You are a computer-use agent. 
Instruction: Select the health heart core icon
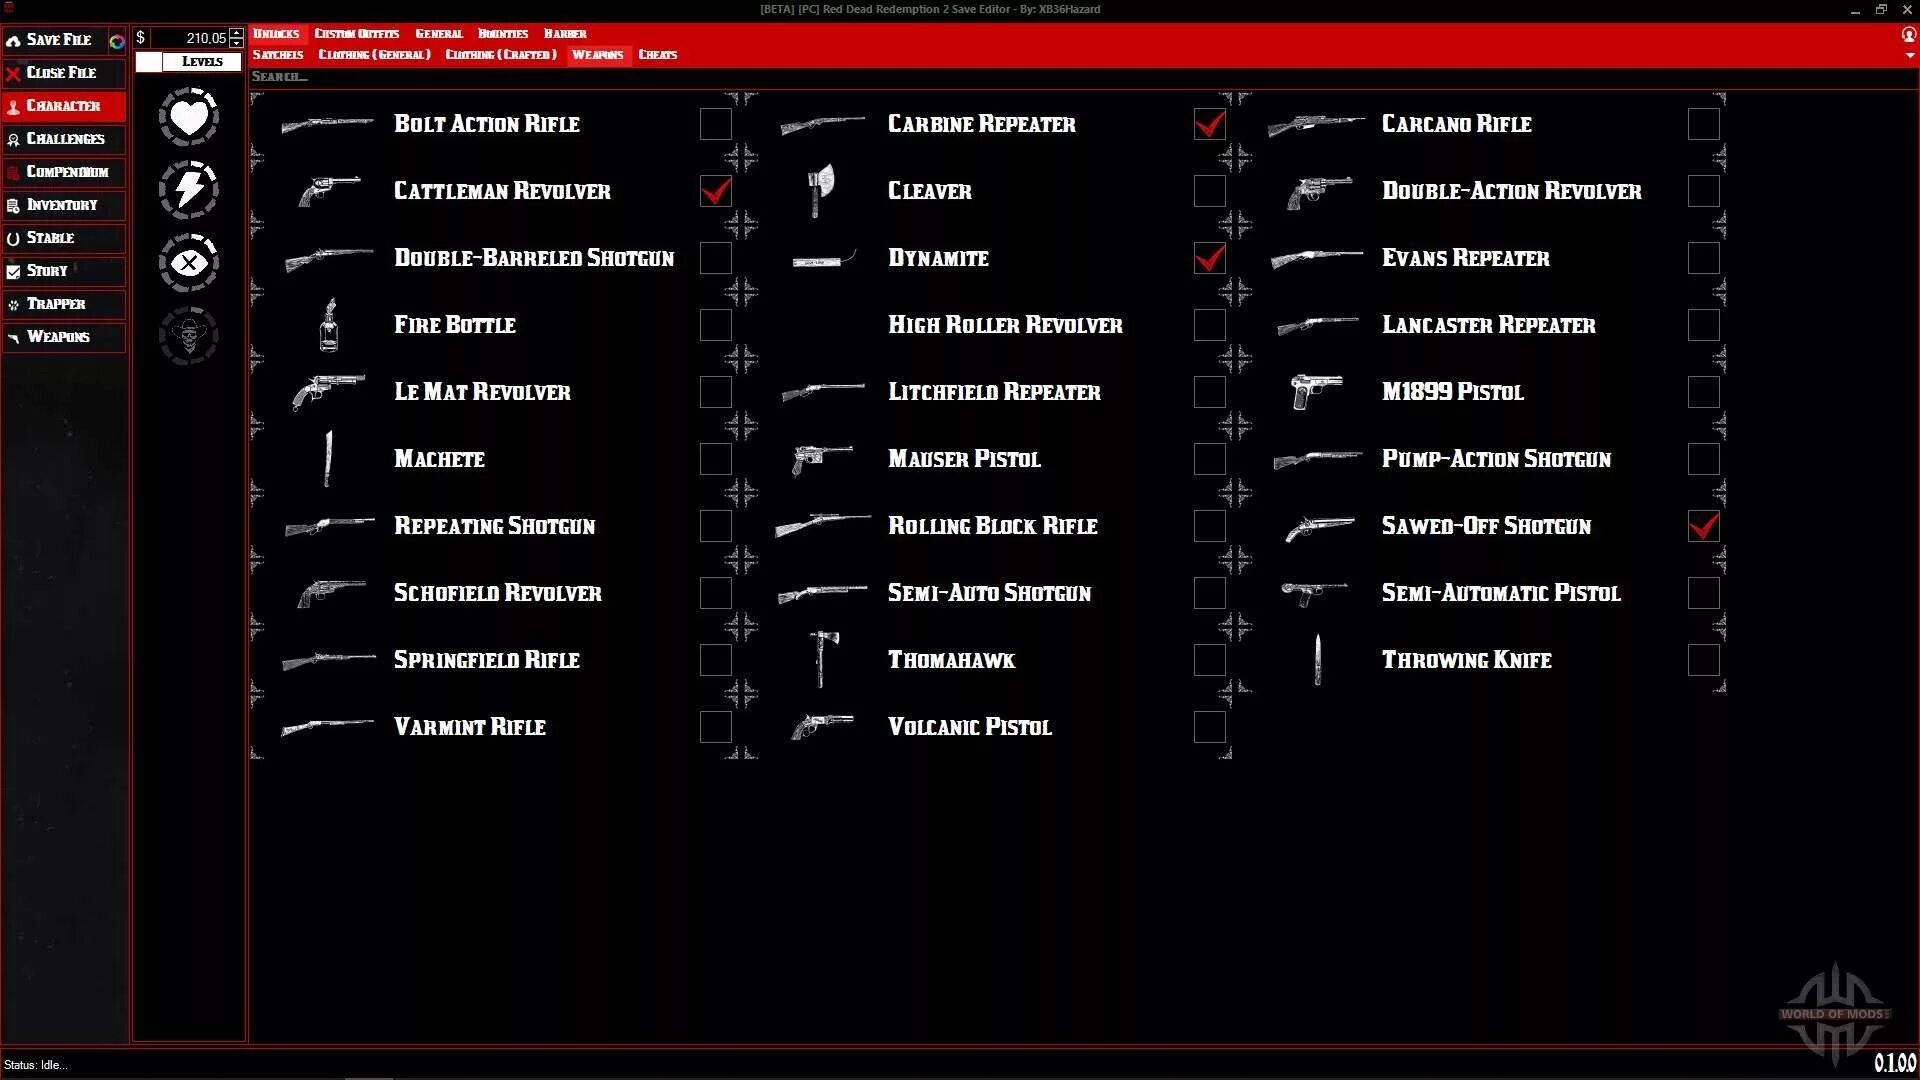click(x=189, y=117)
